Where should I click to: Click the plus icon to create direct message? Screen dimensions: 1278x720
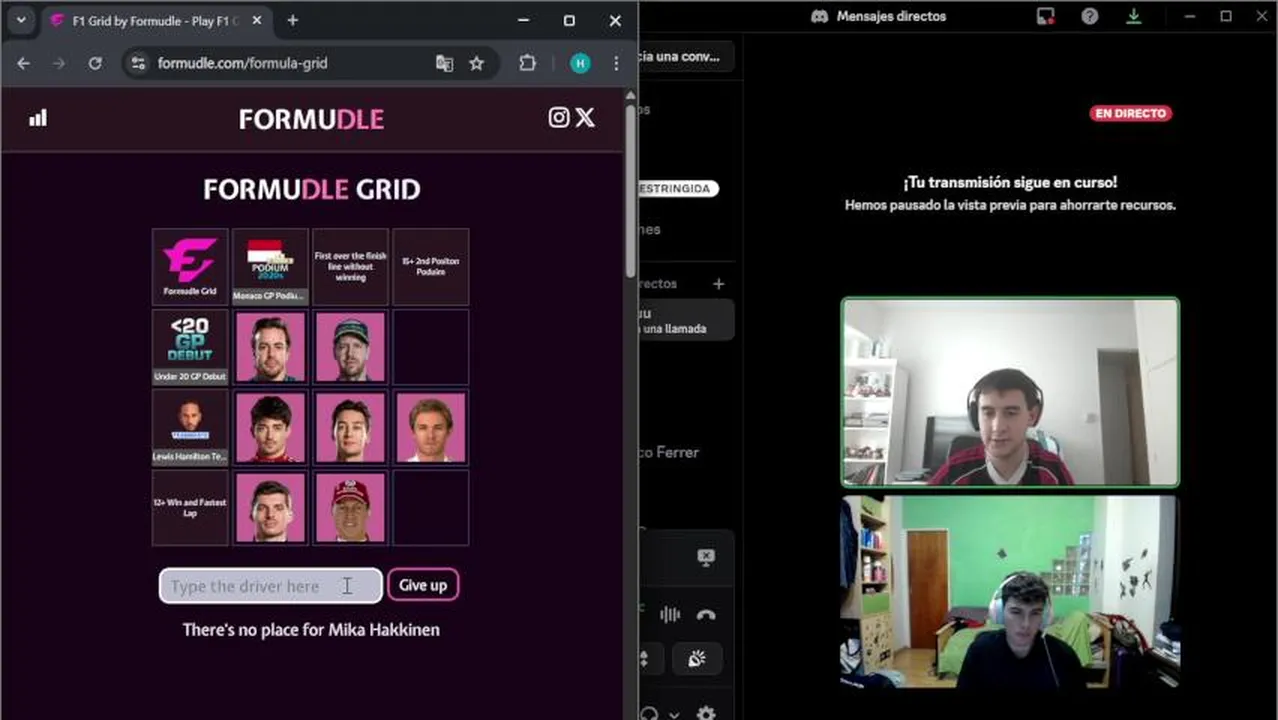point(718,284)
